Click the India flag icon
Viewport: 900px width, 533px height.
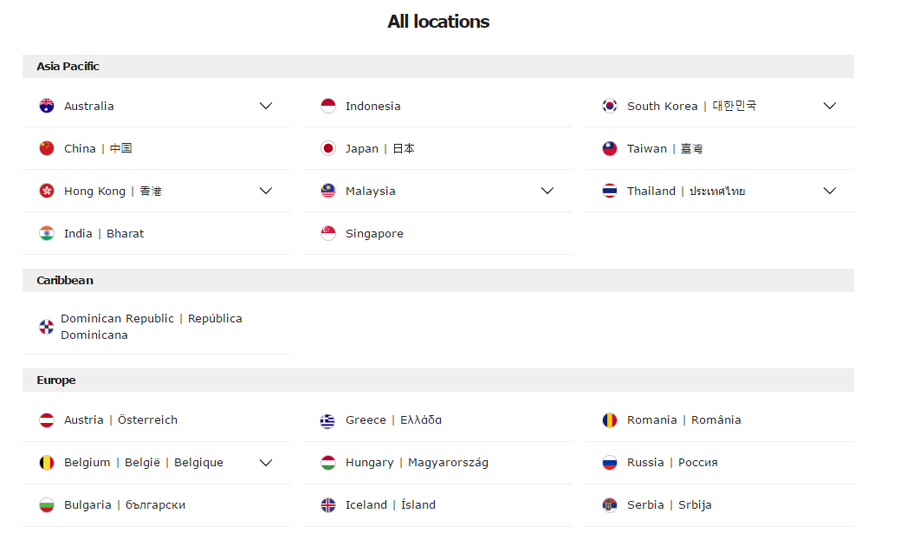[47, 234]
